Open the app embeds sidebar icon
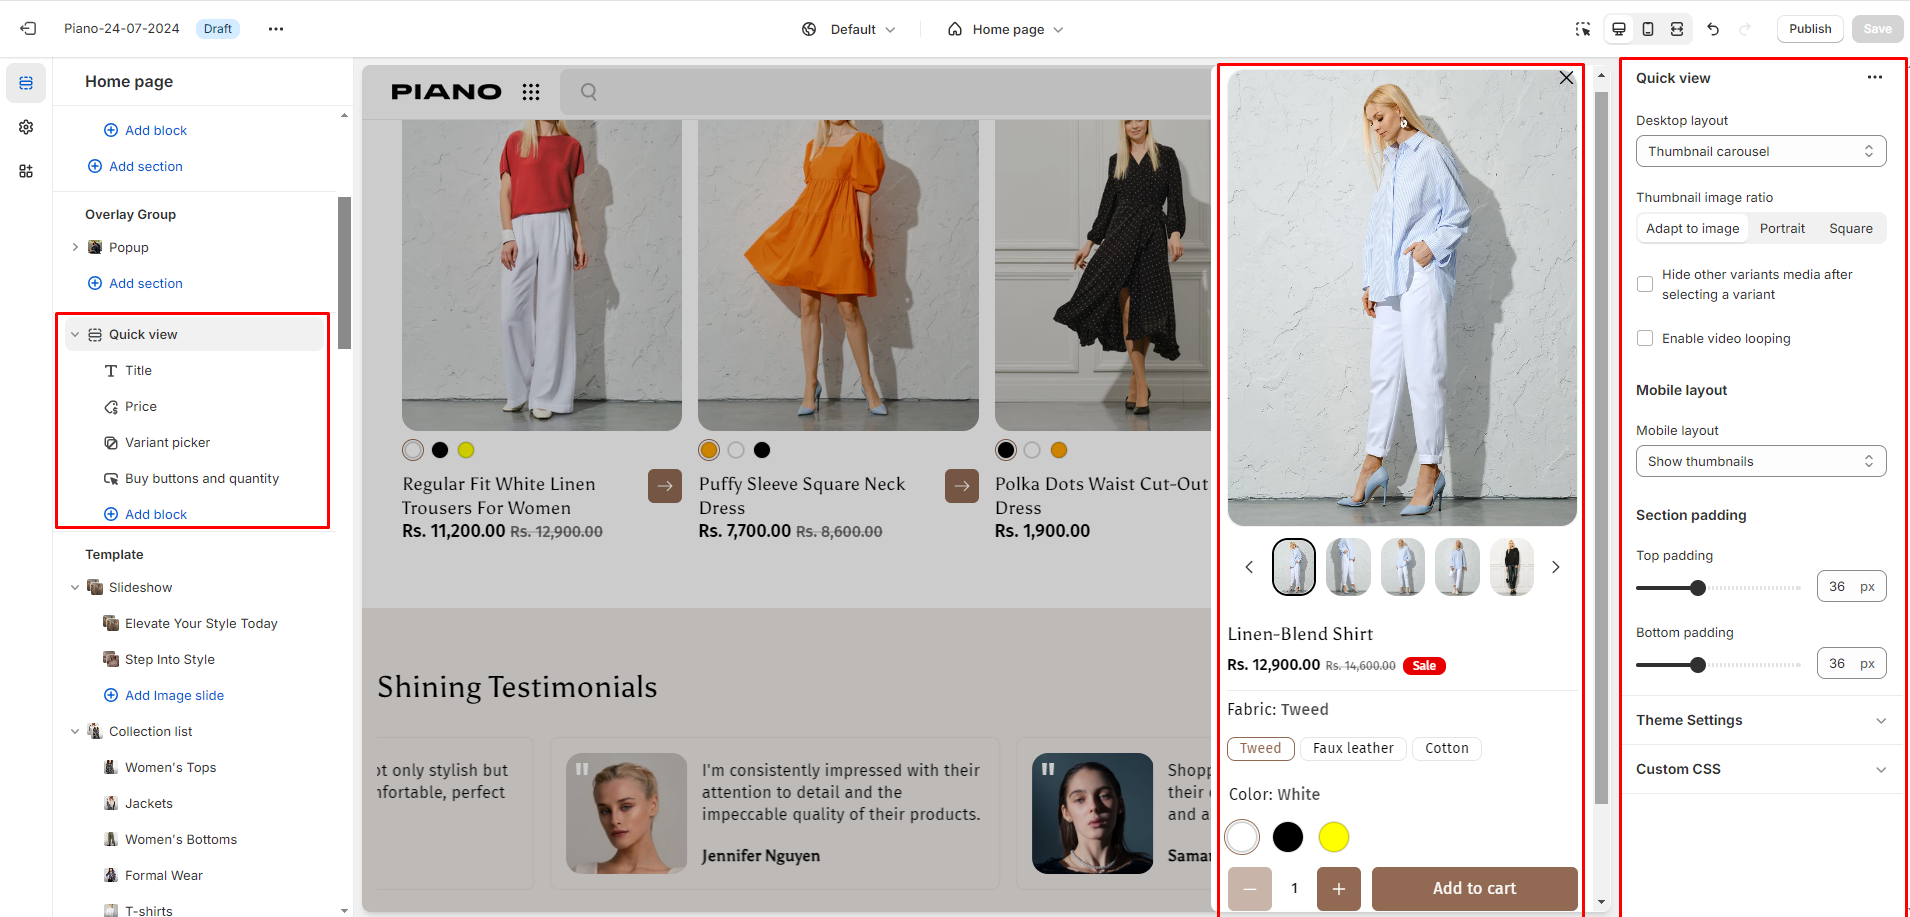The height and width of the screenshot is (917, 1910). [26, 171]
